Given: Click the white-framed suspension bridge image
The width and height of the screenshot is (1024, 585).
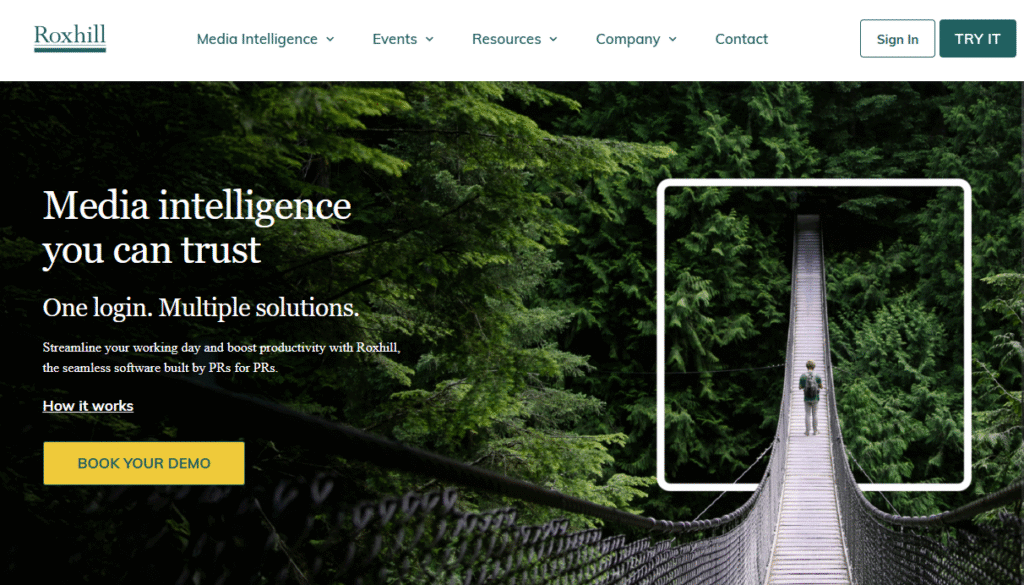Looking at the screenshot, I should (814, 334).
